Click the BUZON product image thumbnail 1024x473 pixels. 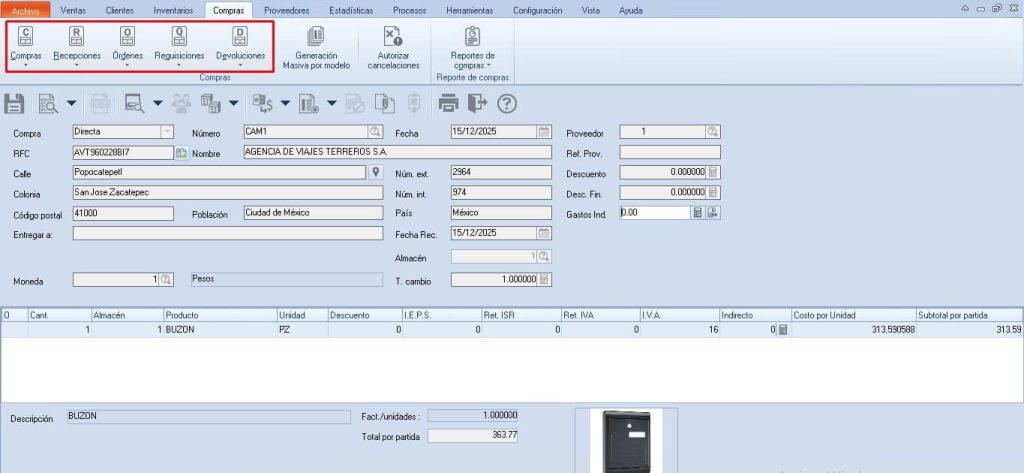coord(626,441)
